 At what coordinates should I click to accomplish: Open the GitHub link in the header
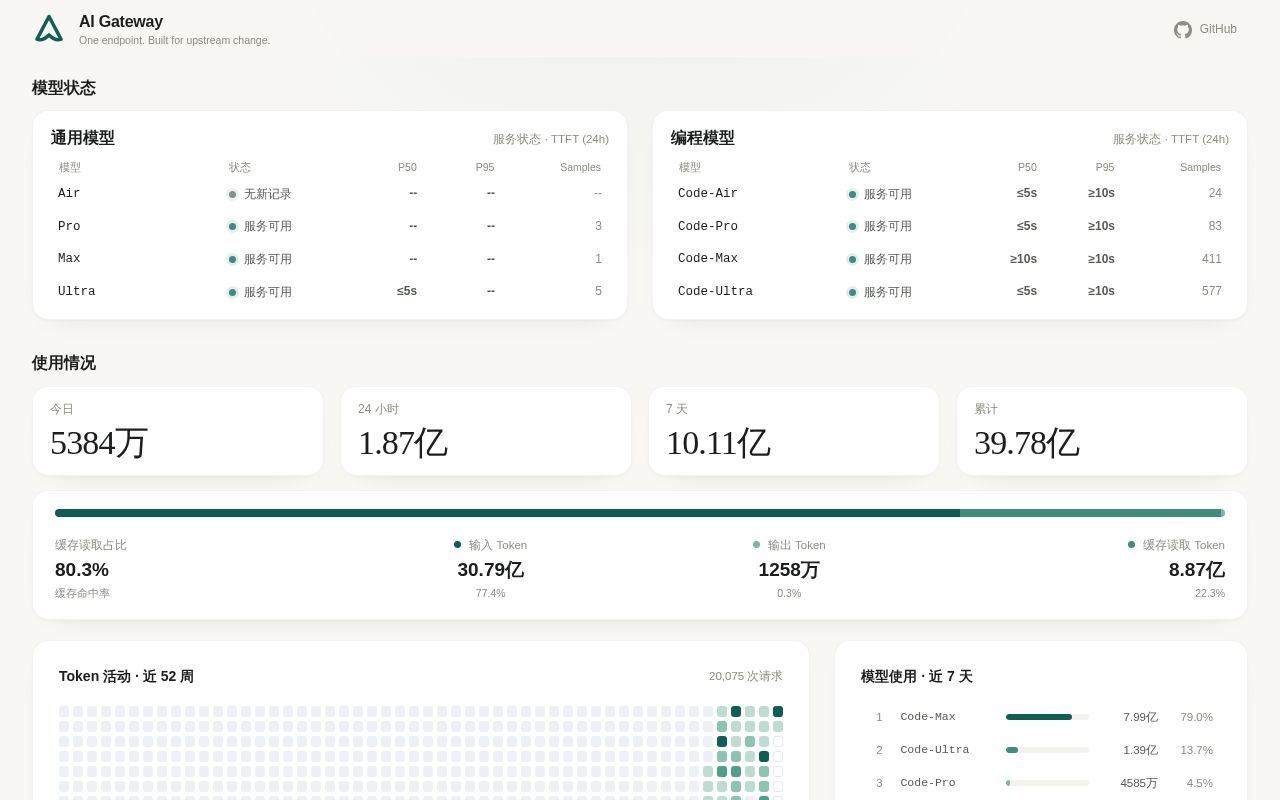pos(1205,29)
